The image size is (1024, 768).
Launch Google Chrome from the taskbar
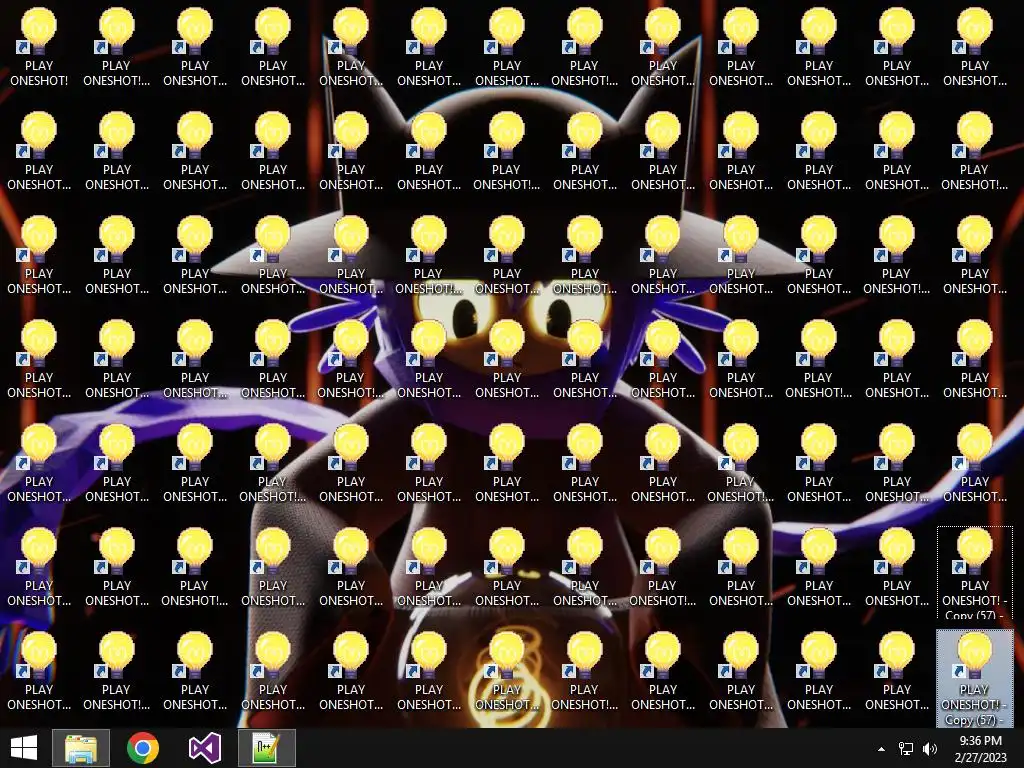pos(143,748)
